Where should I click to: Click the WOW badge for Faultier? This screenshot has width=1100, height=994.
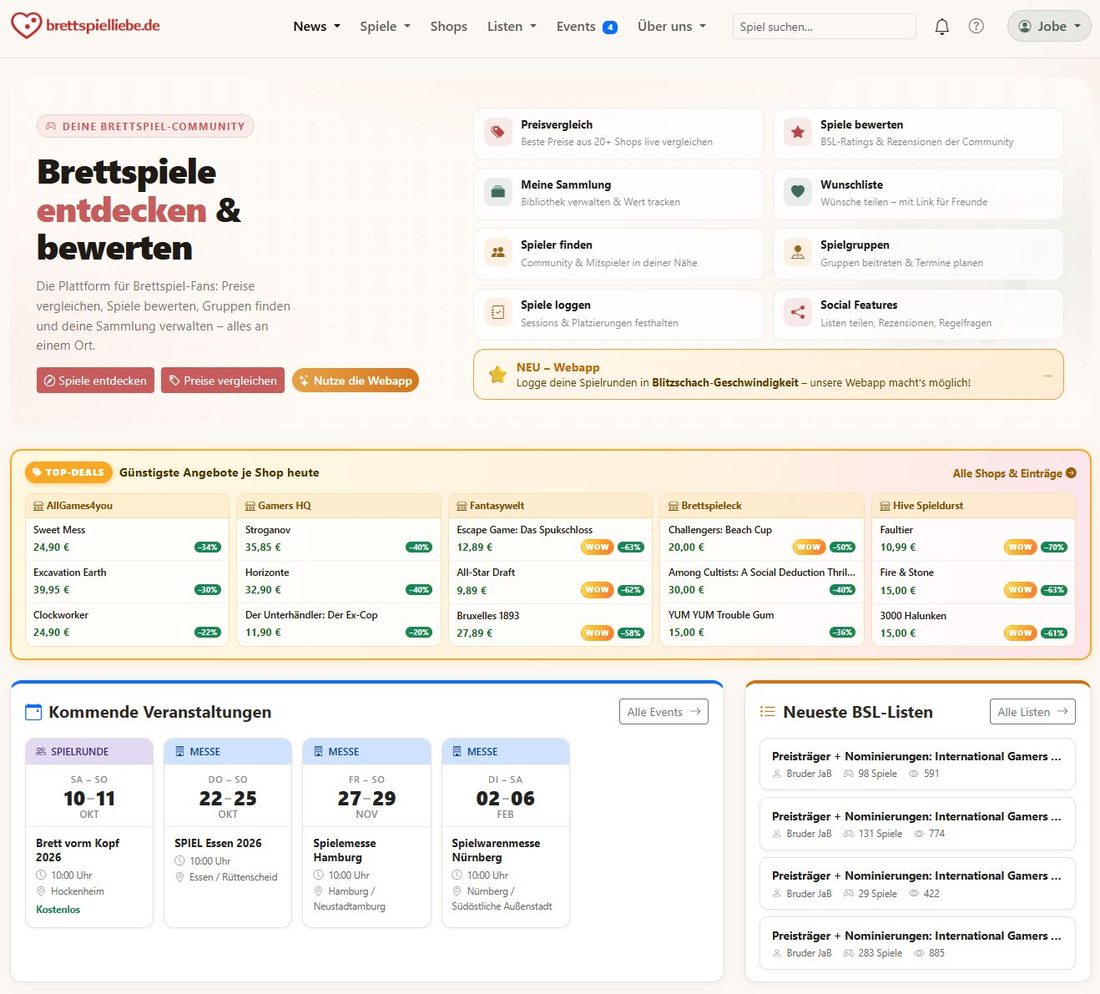[x=1020, y=547]
